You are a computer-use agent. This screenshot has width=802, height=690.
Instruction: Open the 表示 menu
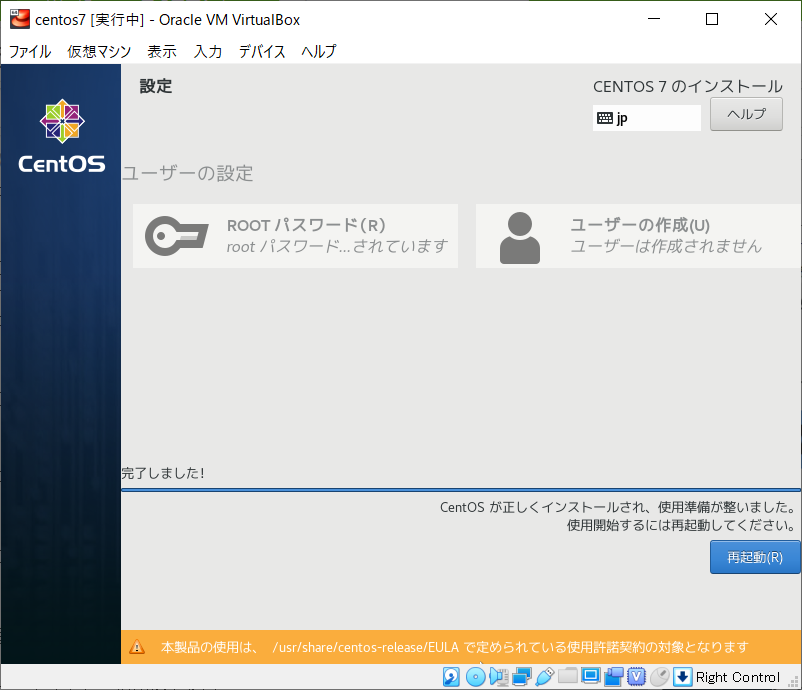[x=162, y=52]
